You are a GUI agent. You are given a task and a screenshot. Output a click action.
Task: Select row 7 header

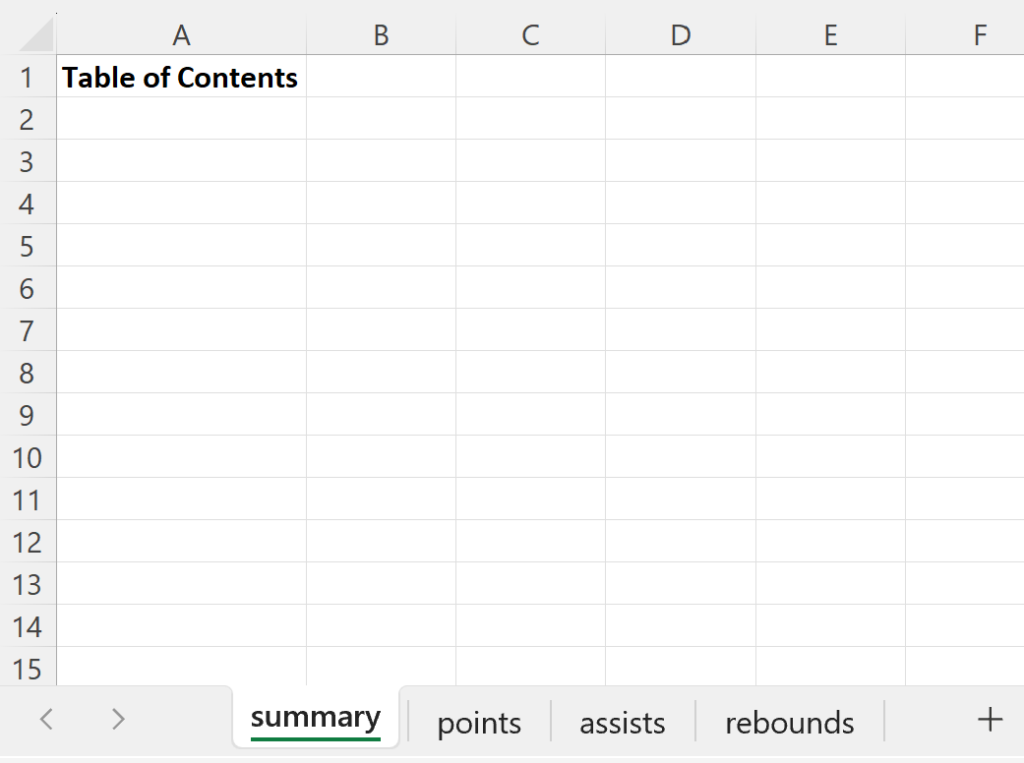click(27, 331)
